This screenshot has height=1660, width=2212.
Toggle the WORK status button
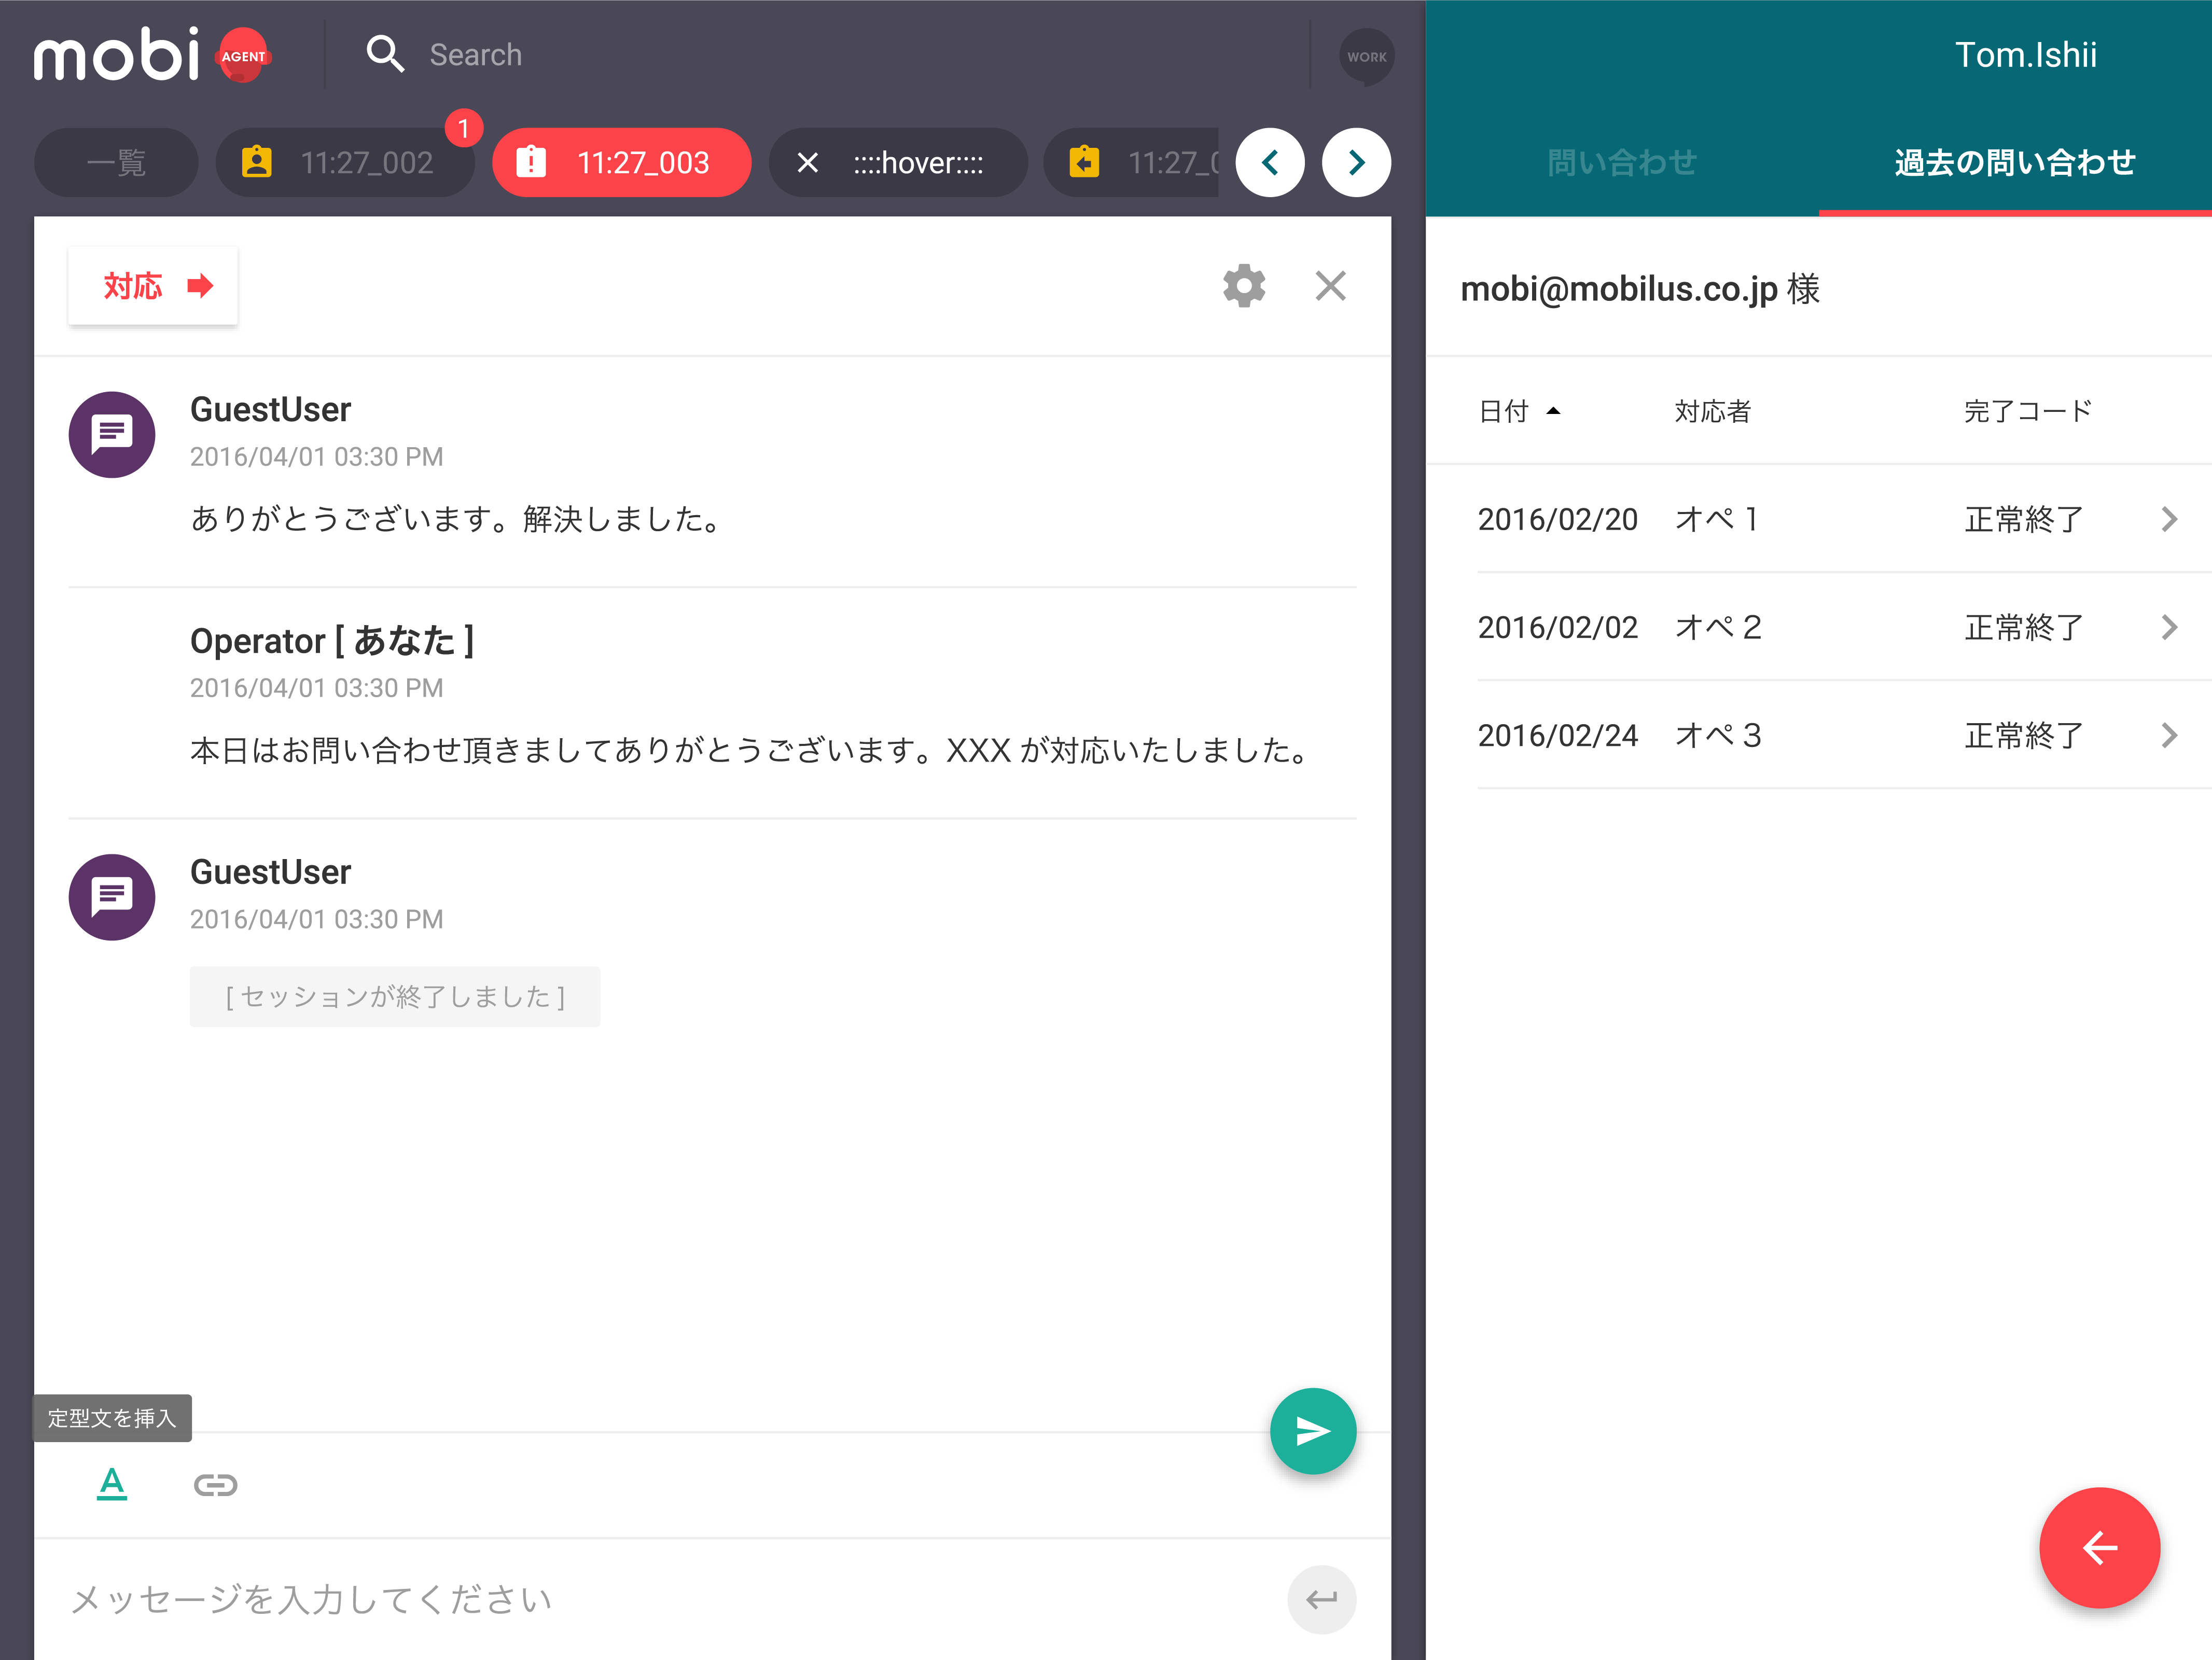pos(1366,56)
